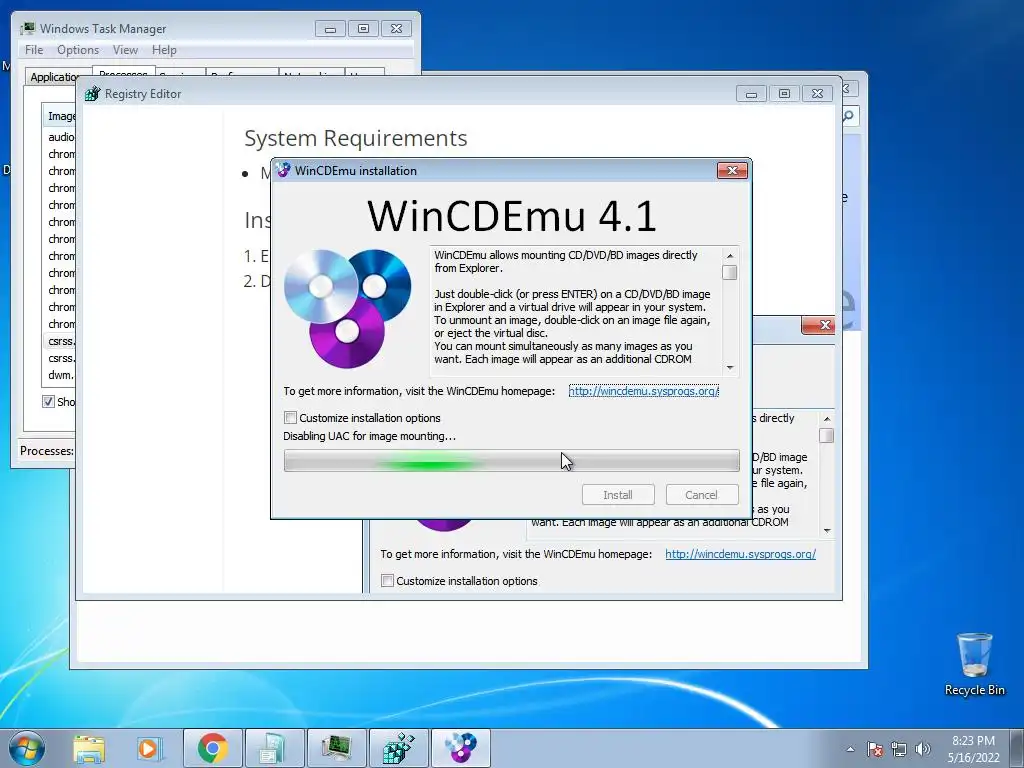Click the System Requirements heading
The height and width of the screenshot is (768, 1024).
tap(355, 138)
